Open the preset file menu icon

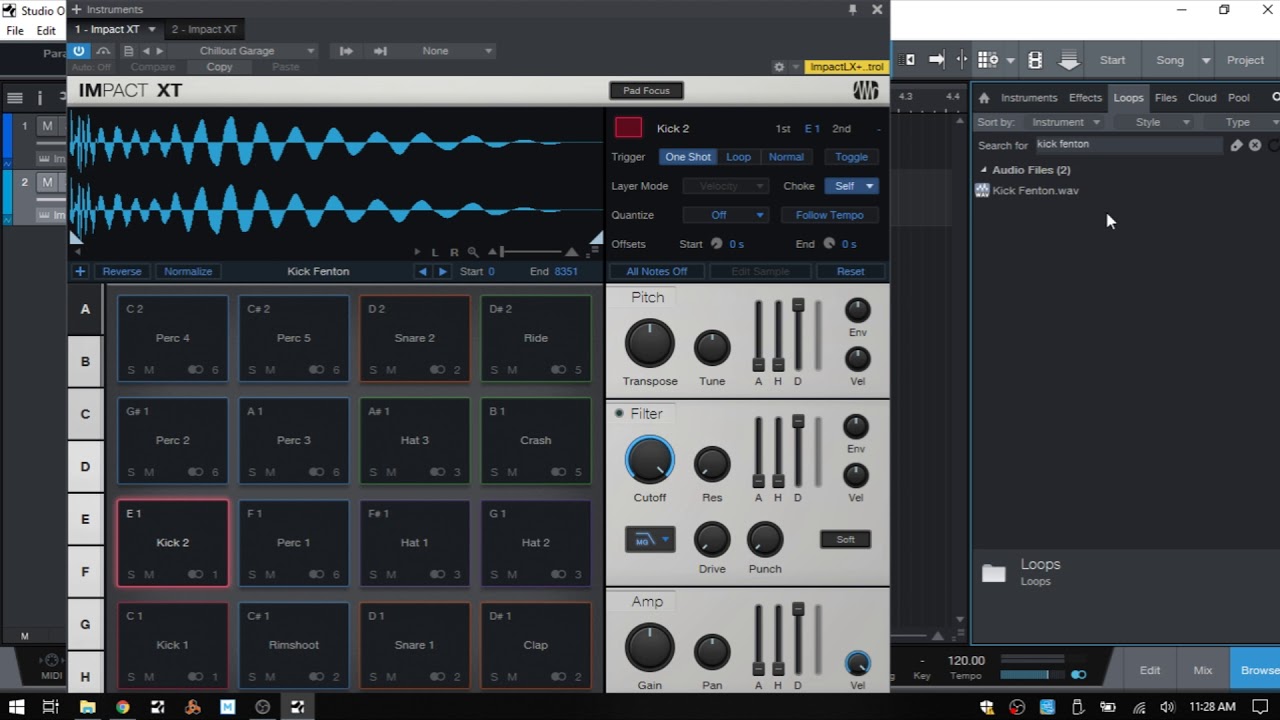128,51
